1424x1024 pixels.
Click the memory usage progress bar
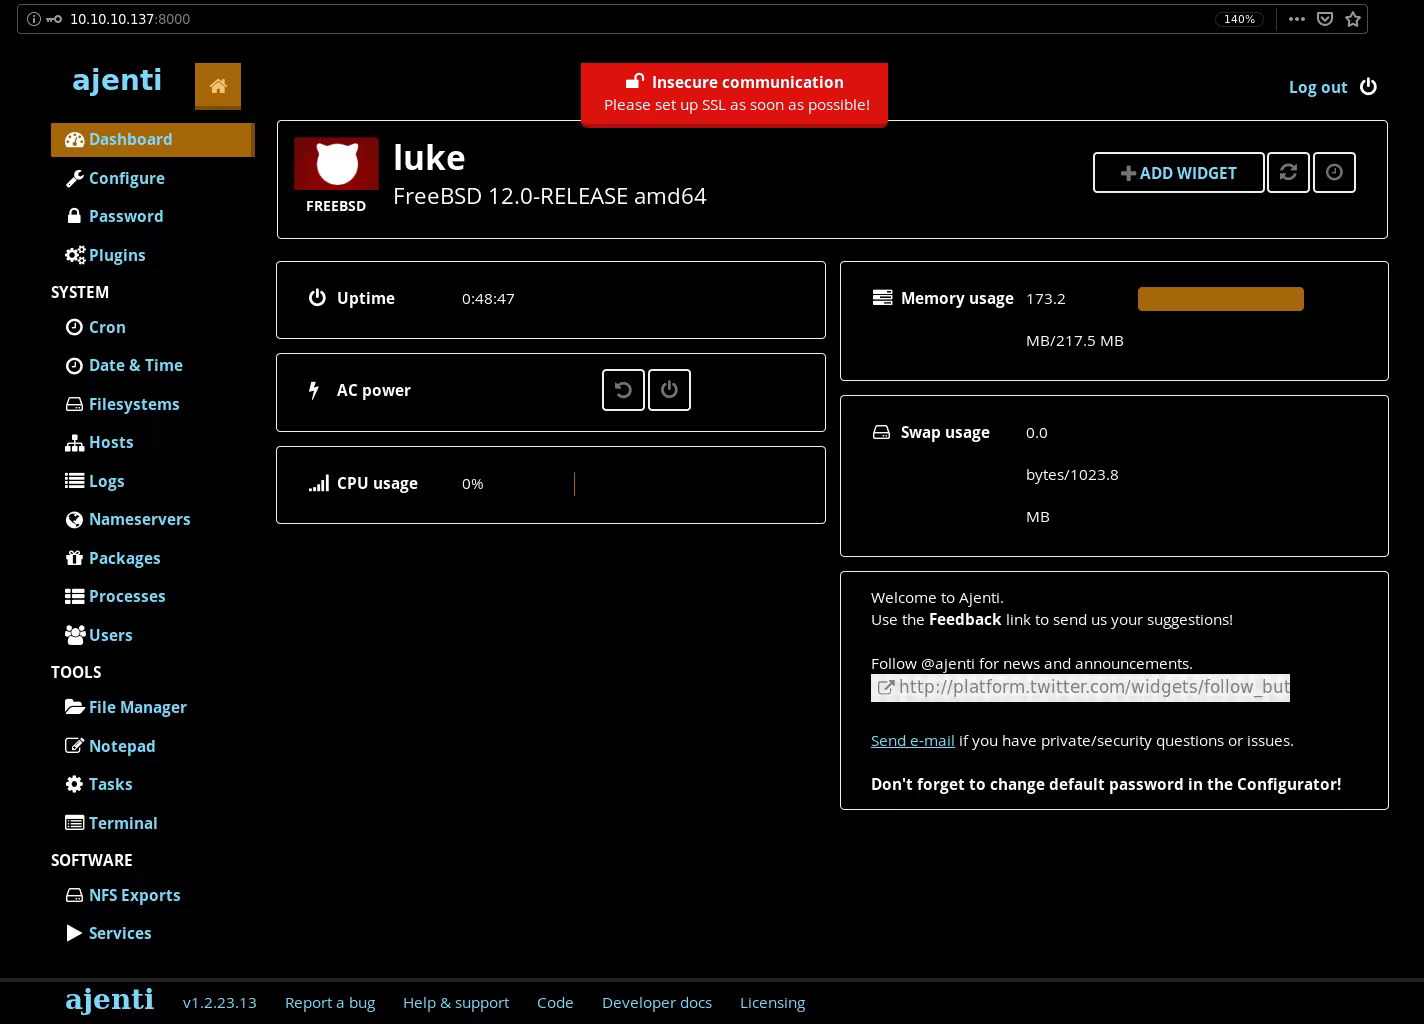coord(1220,299)
